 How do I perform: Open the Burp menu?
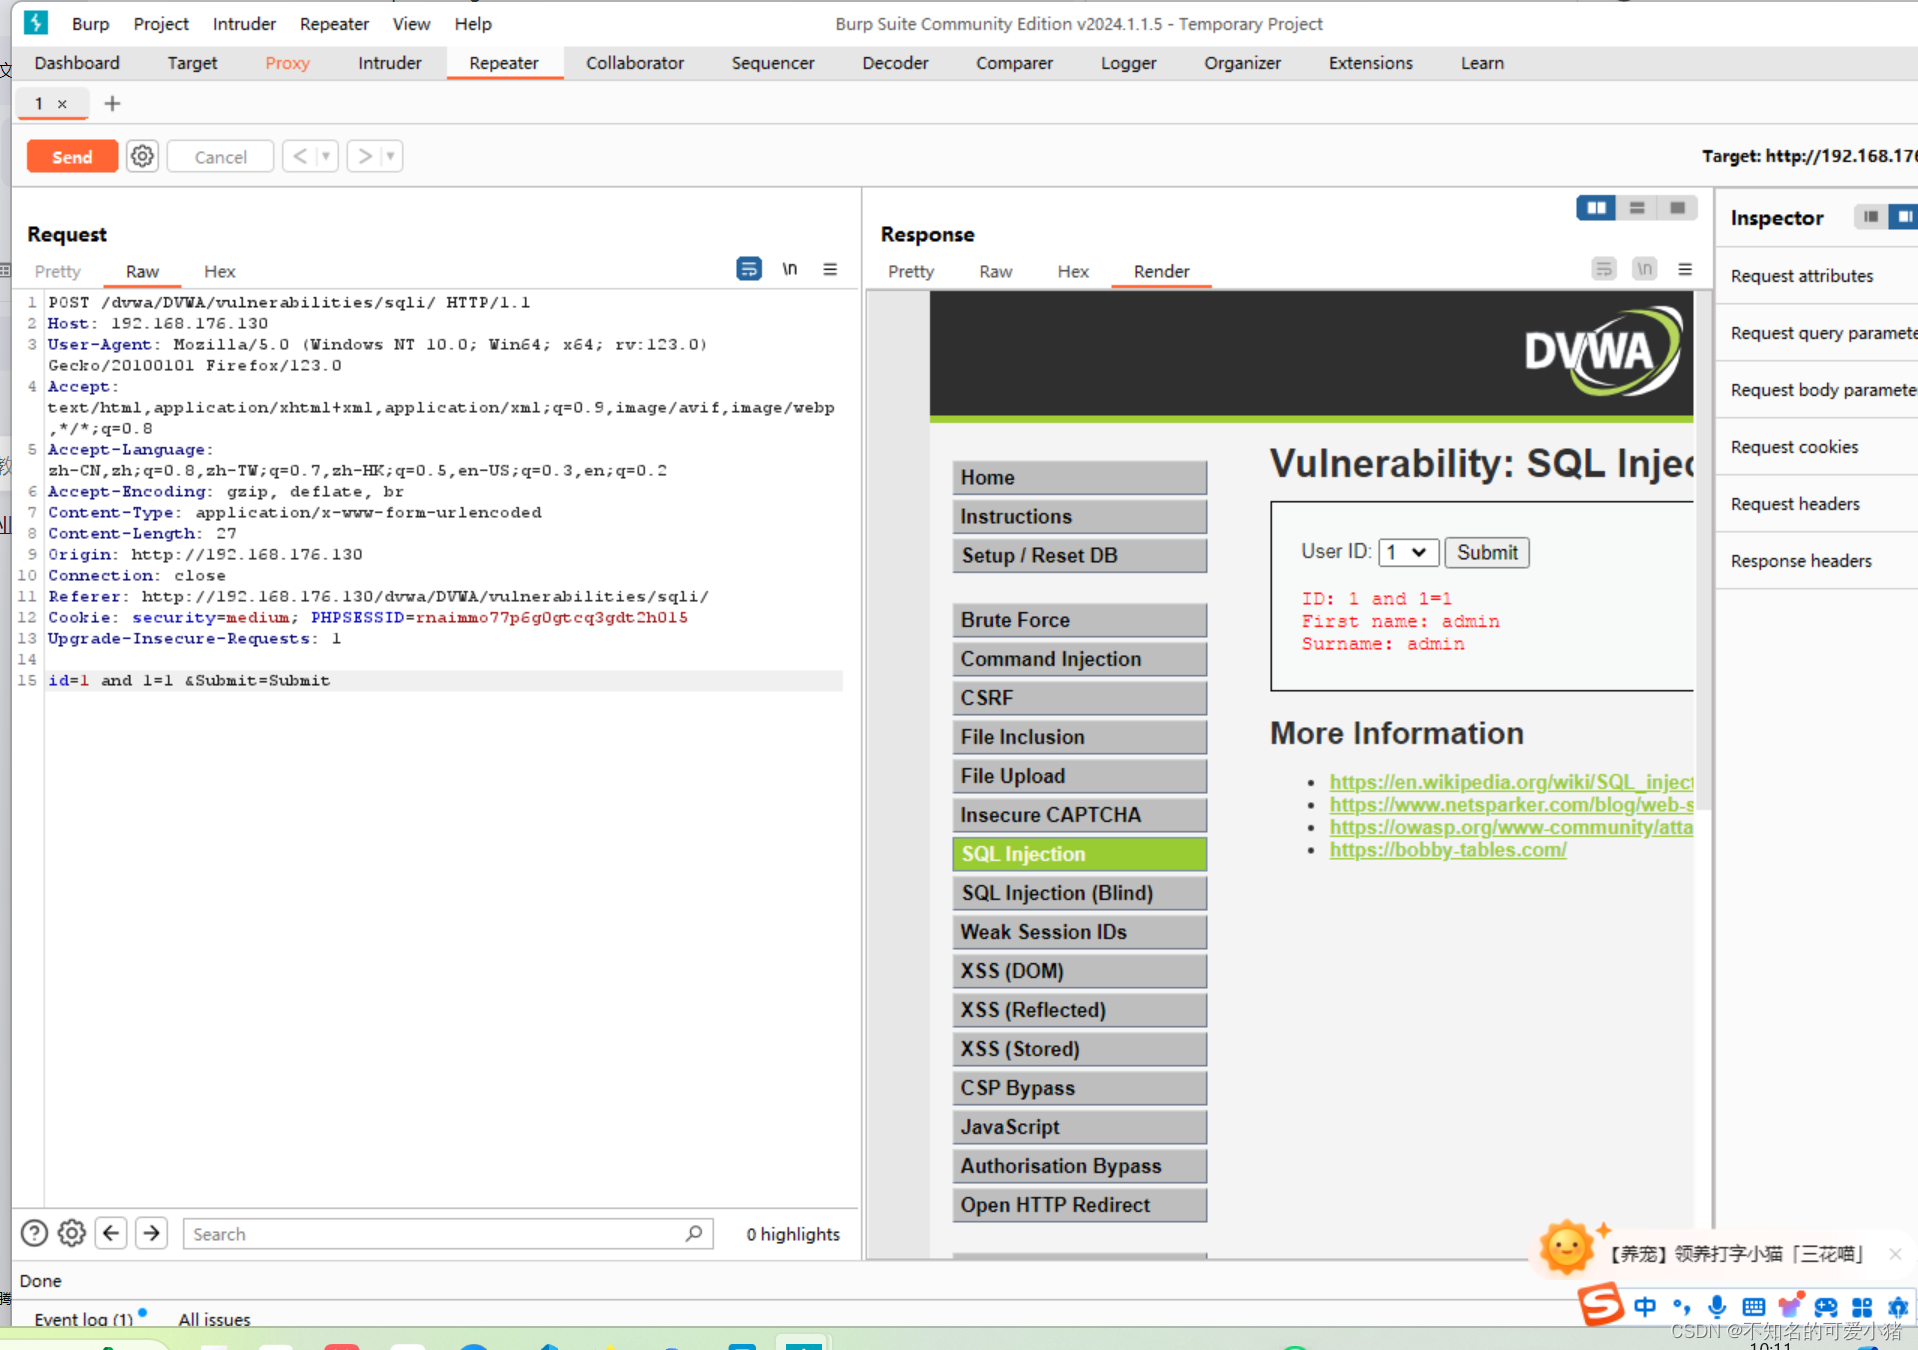tap(90, 23)
